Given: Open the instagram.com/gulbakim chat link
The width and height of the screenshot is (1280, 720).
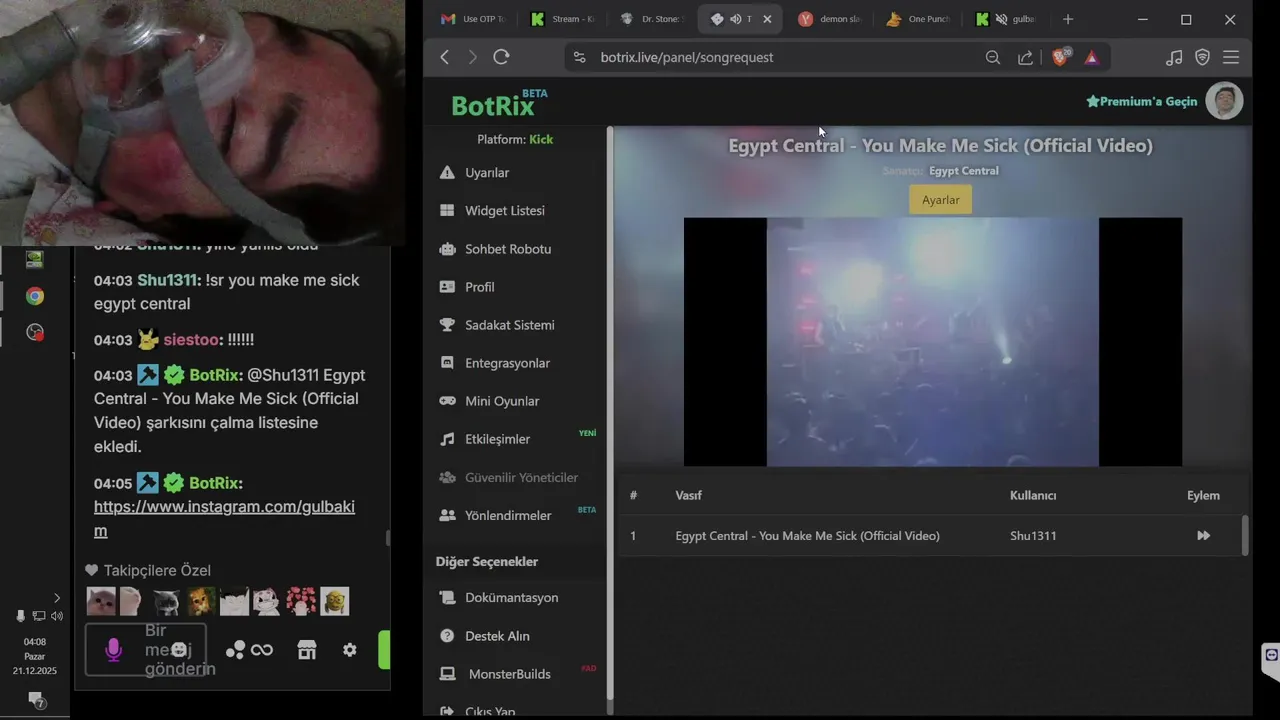Looking at the screenshot, I should [x=224, y=519].
